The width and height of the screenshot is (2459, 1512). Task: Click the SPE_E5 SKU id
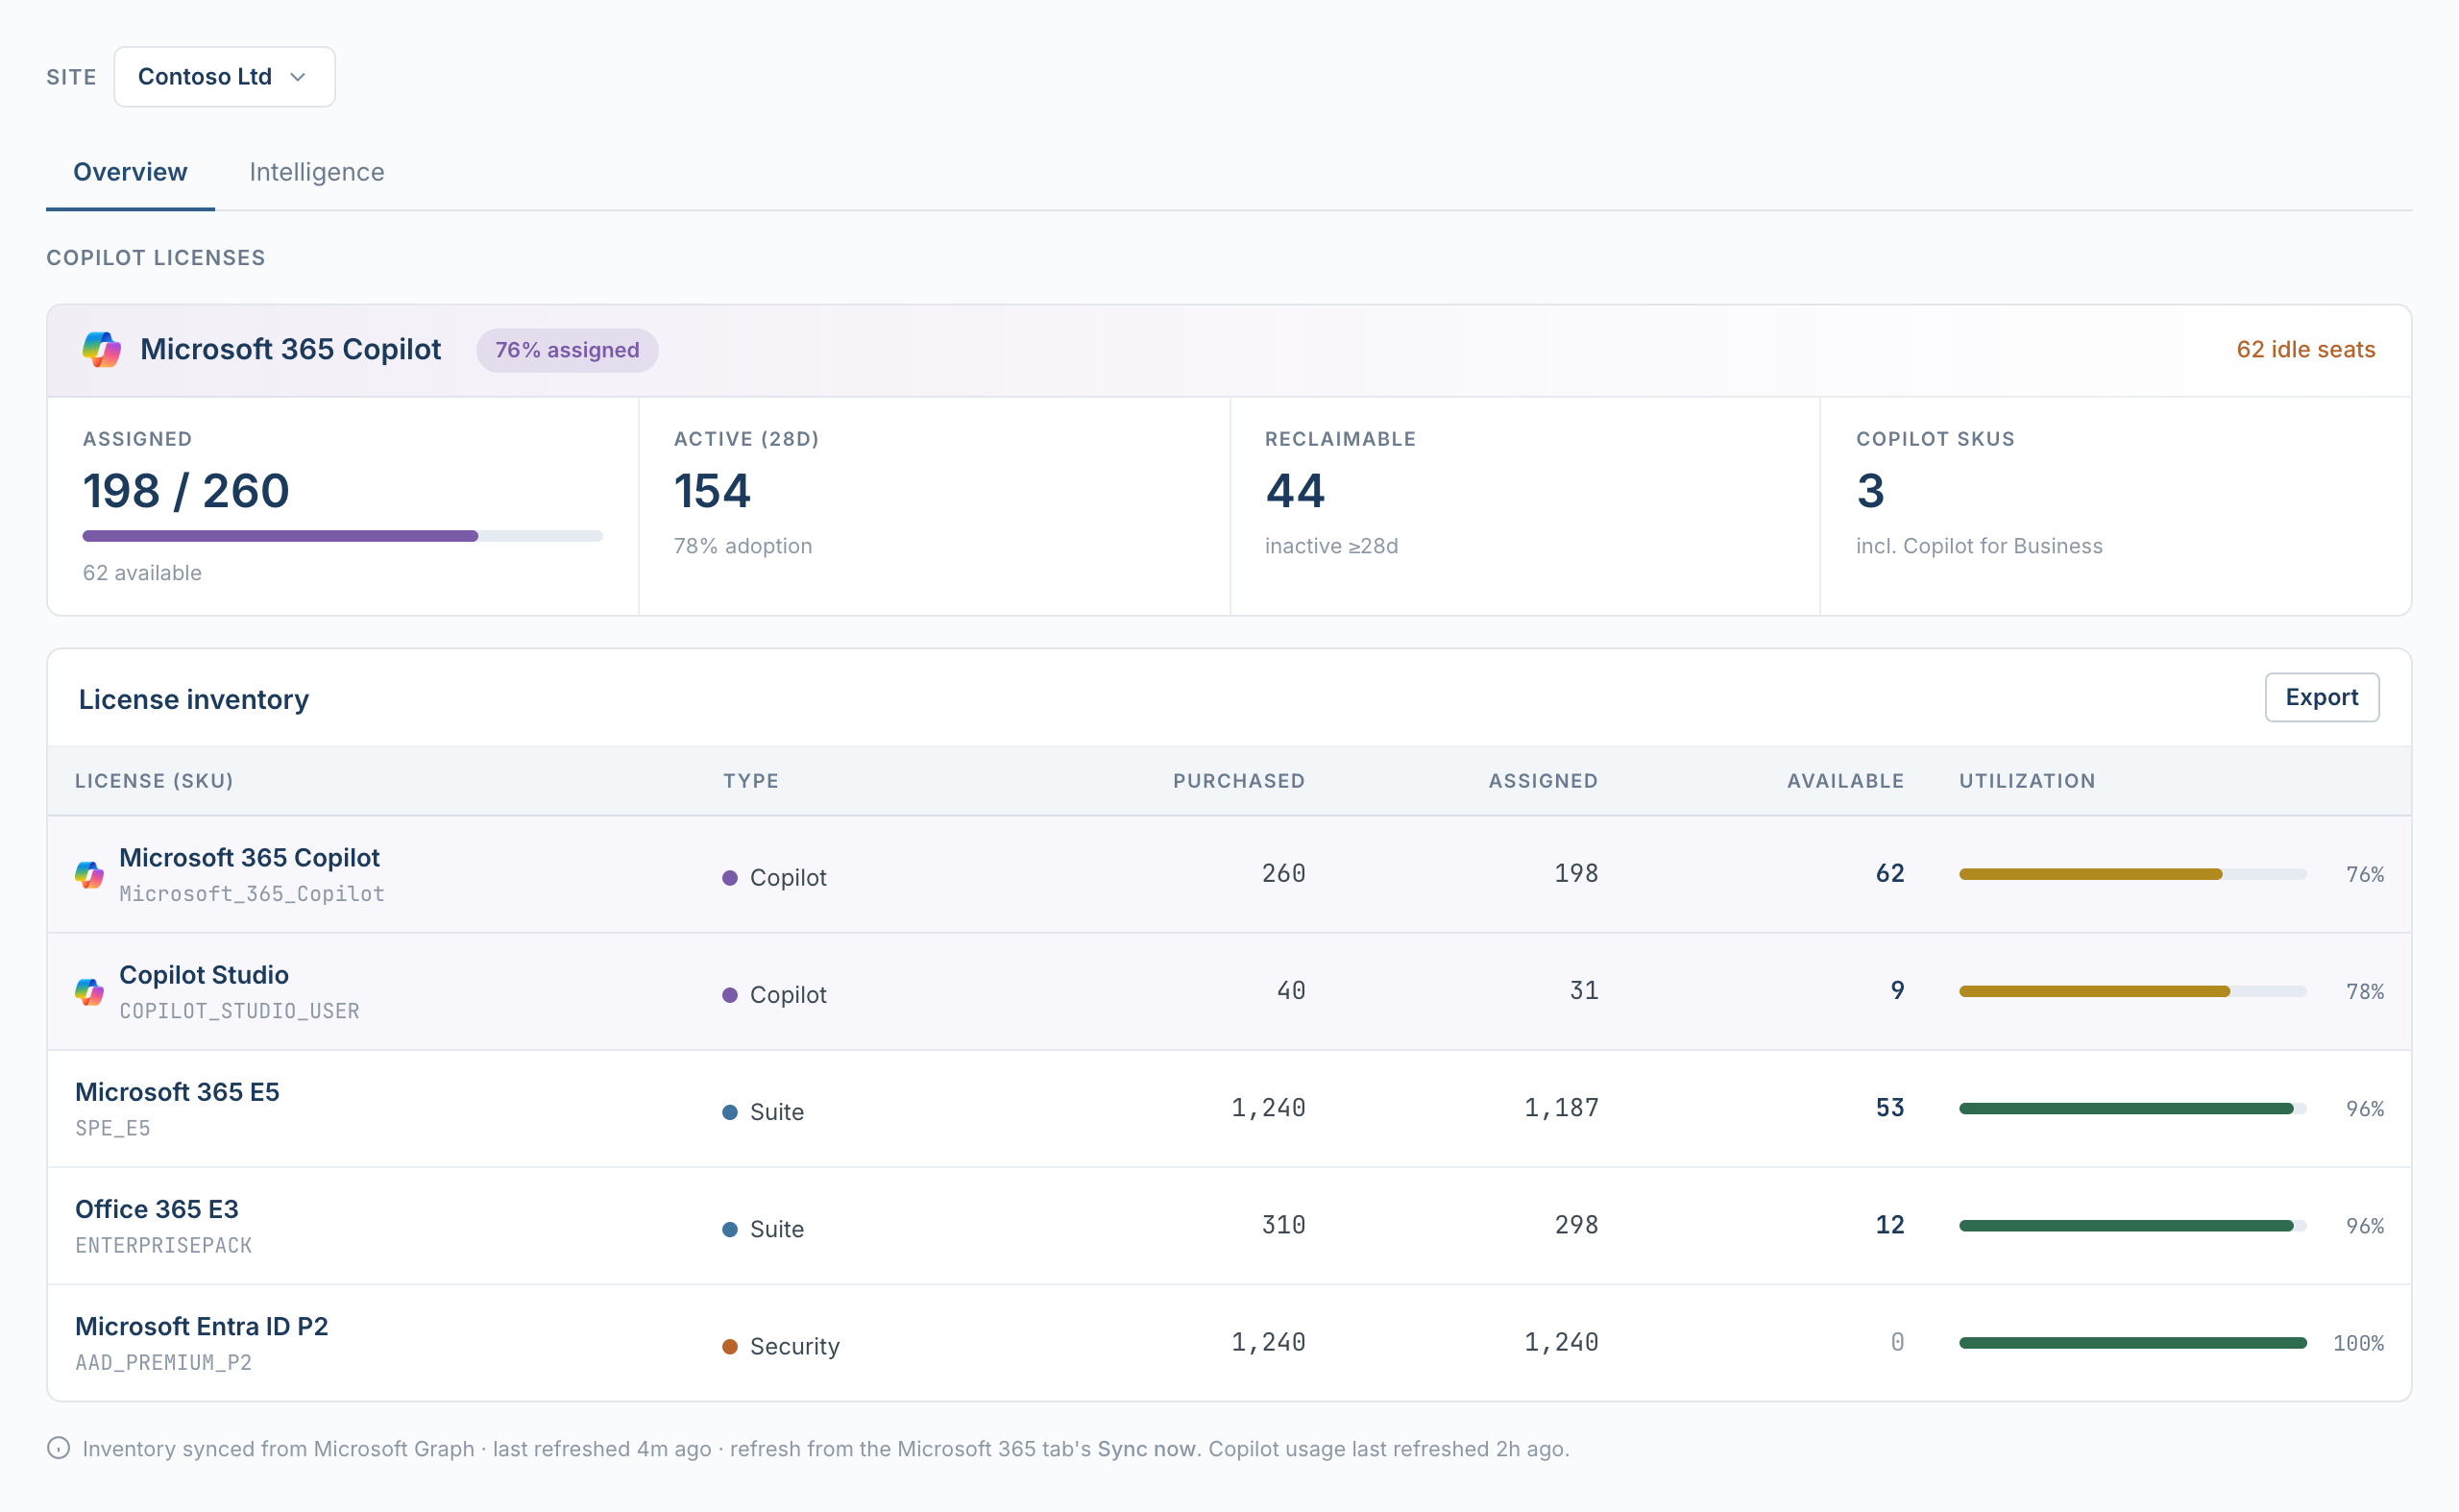(x=113, y=1127)
